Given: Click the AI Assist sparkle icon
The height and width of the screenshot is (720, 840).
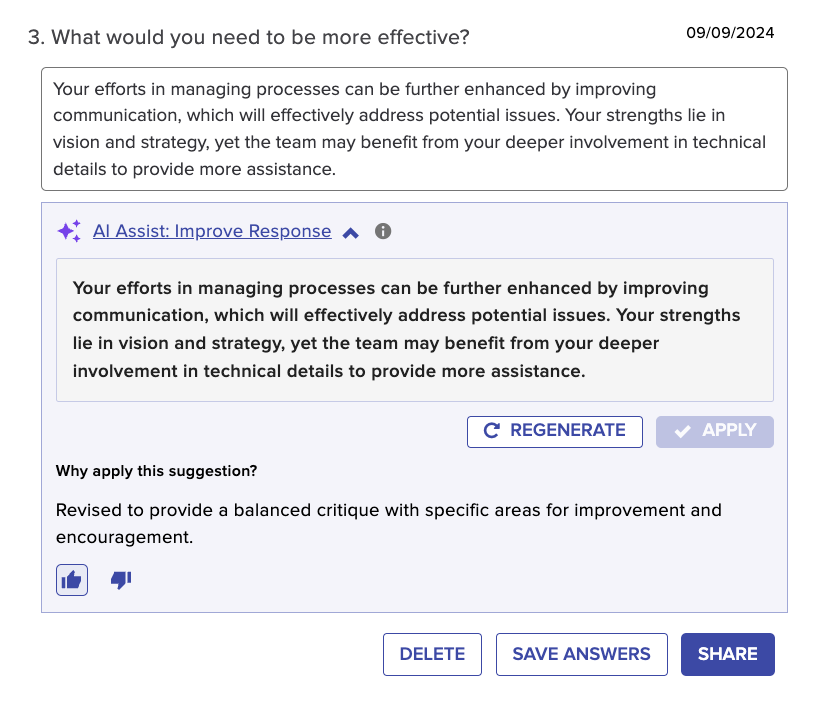Looking at the screenshot, I should pyautogui.click(x=70, y=231).
